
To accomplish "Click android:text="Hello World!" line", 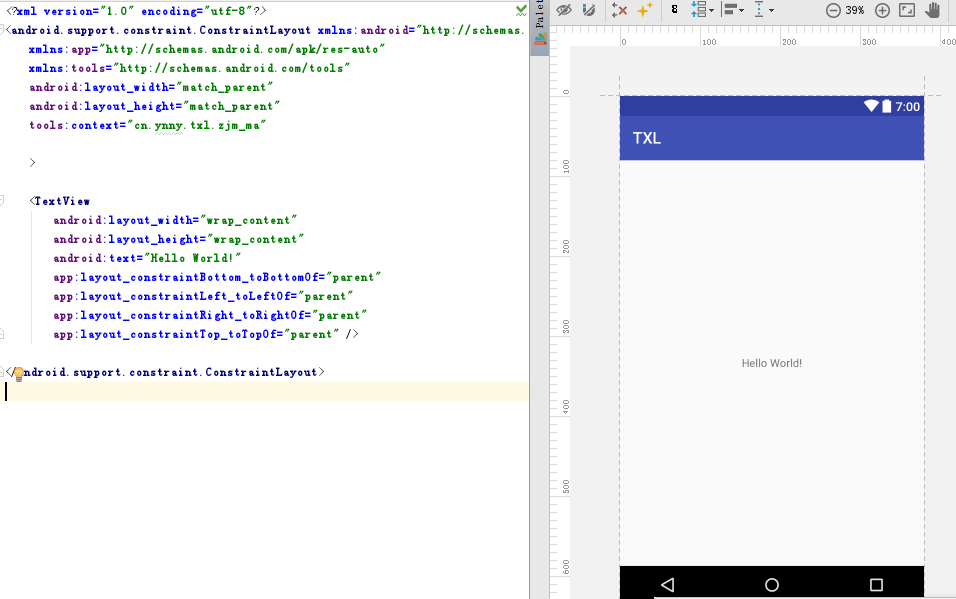I will coord(147,258).
